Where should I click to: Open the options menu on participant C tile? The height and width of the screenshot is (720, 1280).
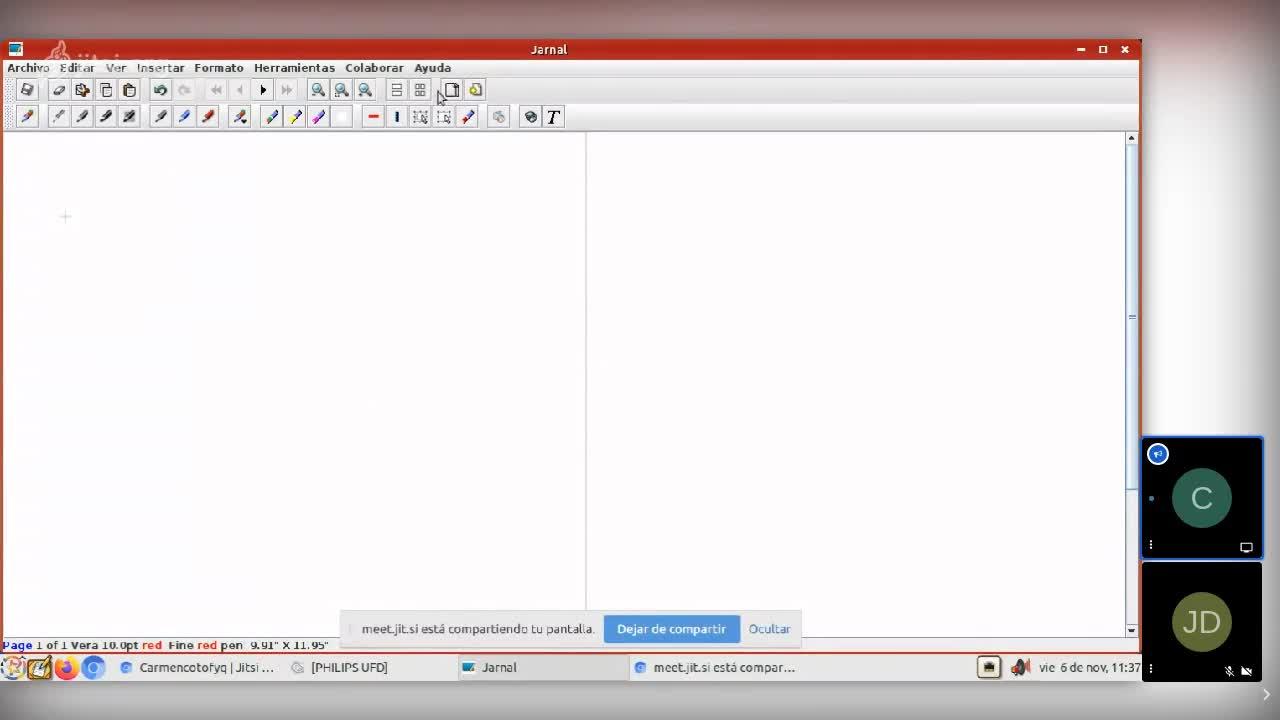click(1151, 545)
